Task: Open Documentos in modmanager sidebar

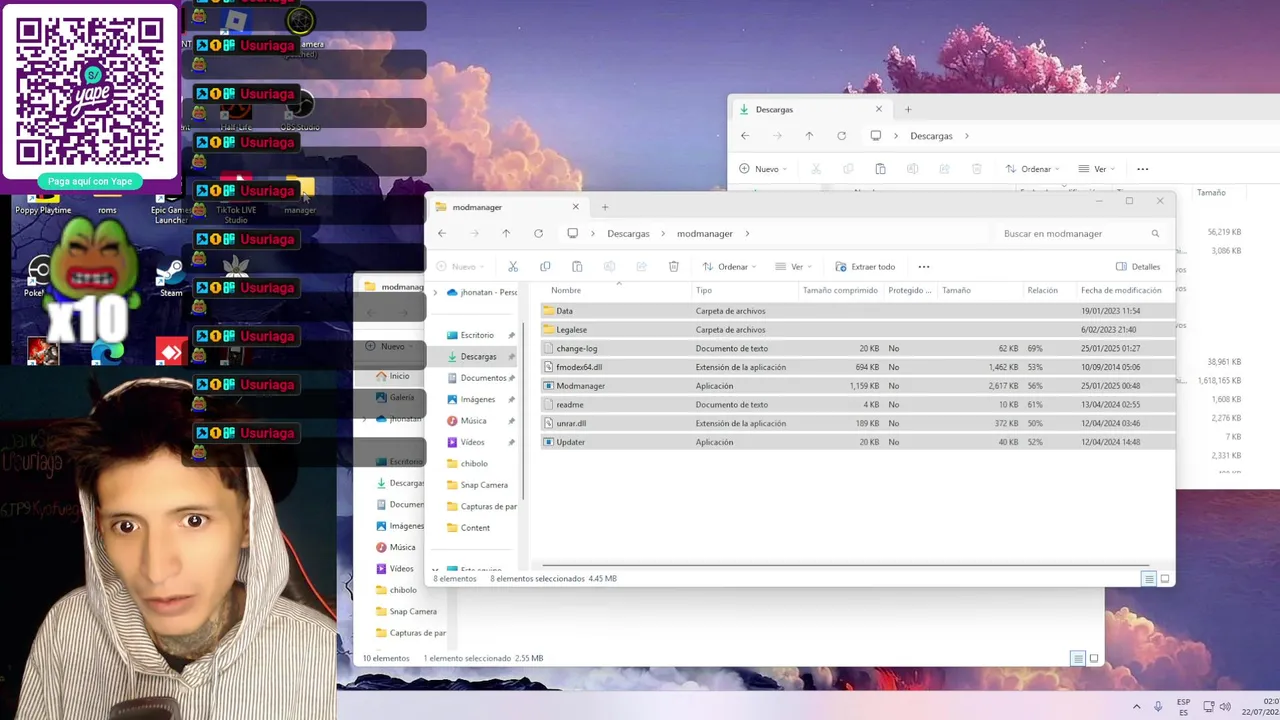Action: pos(483,378)
